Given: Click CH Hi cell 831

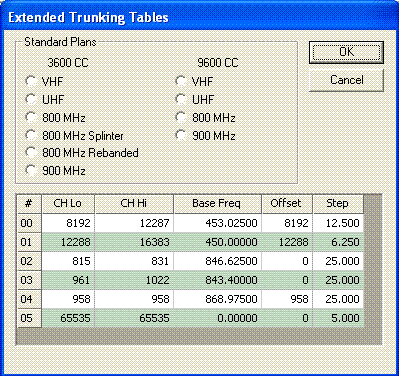Looking at the screenshot, I should coord(134,261).
